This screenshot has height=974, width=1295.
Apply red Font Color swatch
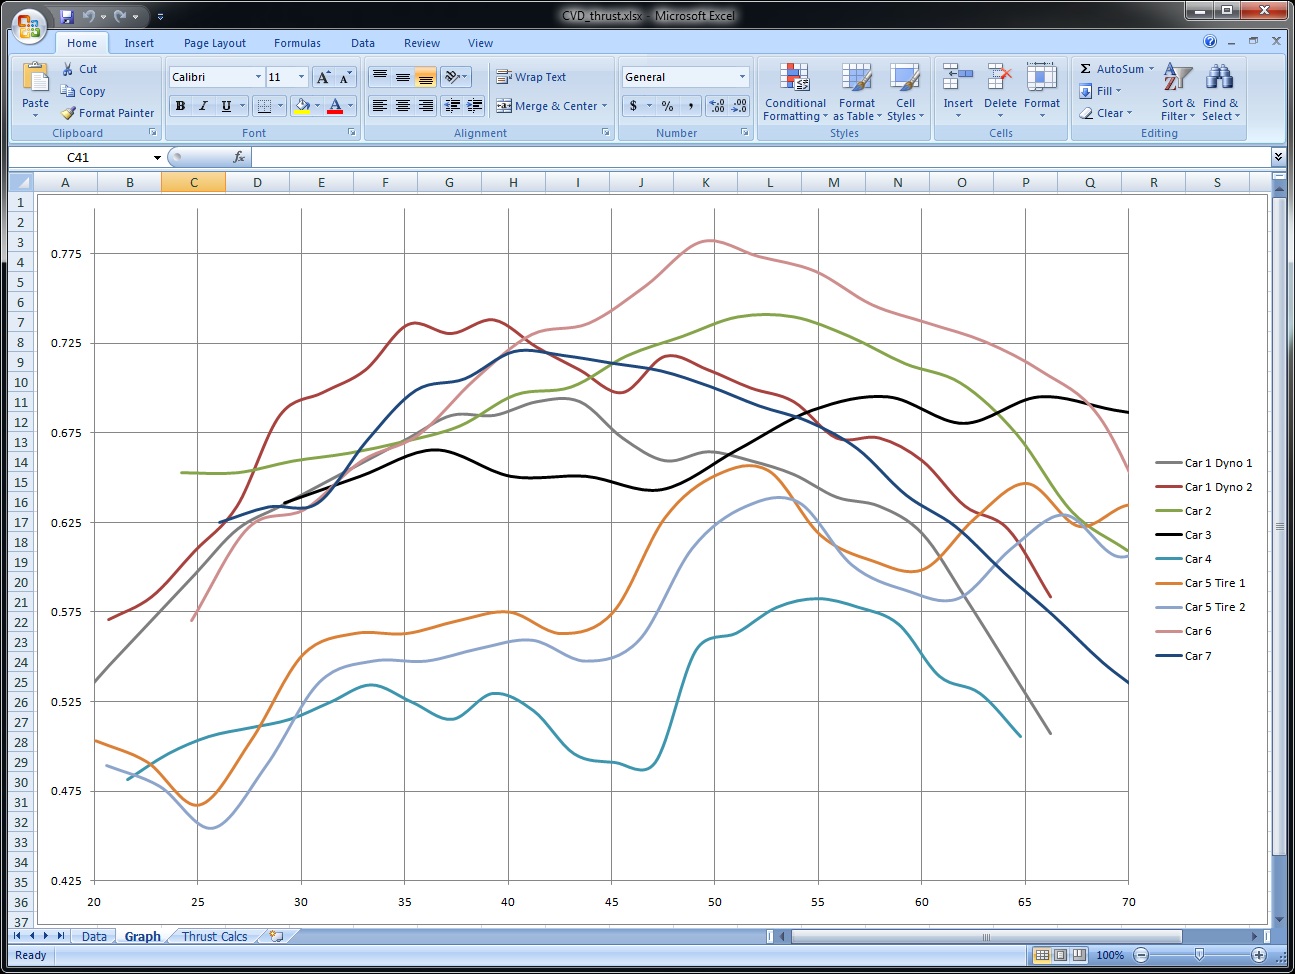point(335,106)
